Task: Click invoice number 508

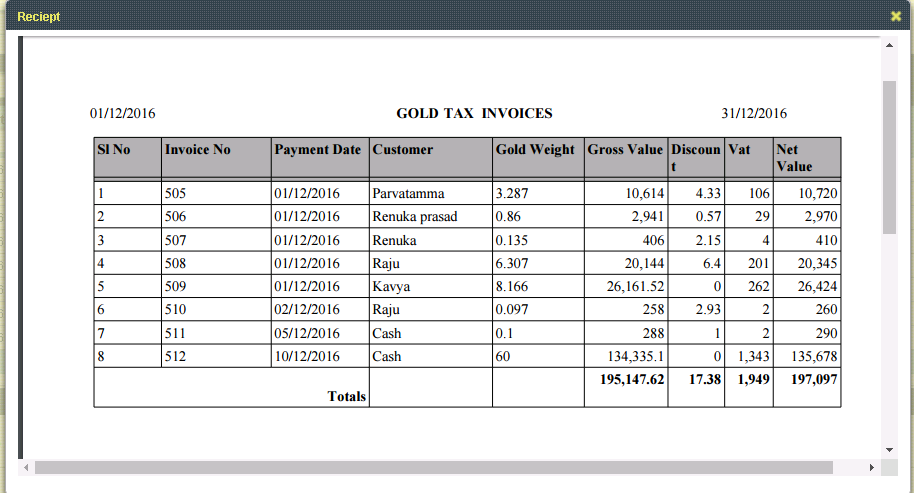Action: [176, 264]
